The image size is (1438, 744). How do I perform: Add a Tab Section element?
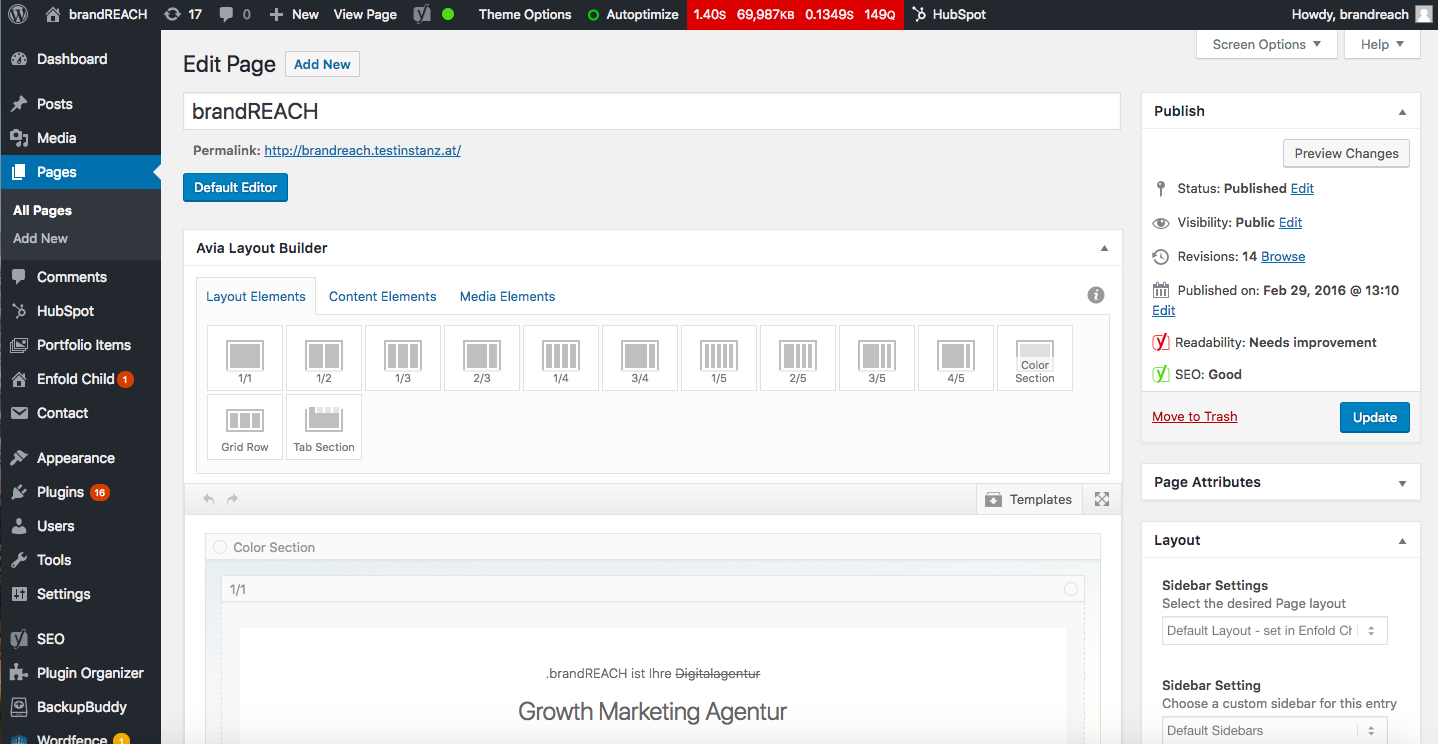pyautogui.click(x=324, y=427)
